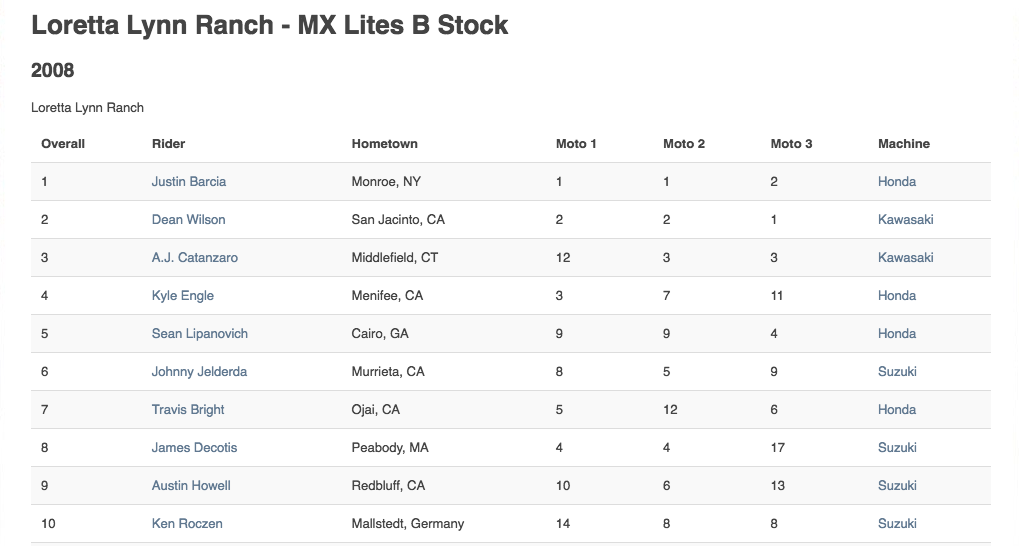View Travis Bright rider profile
Image resolution: width=1019 pixels, height=546 pixels.
click(188, 410)
